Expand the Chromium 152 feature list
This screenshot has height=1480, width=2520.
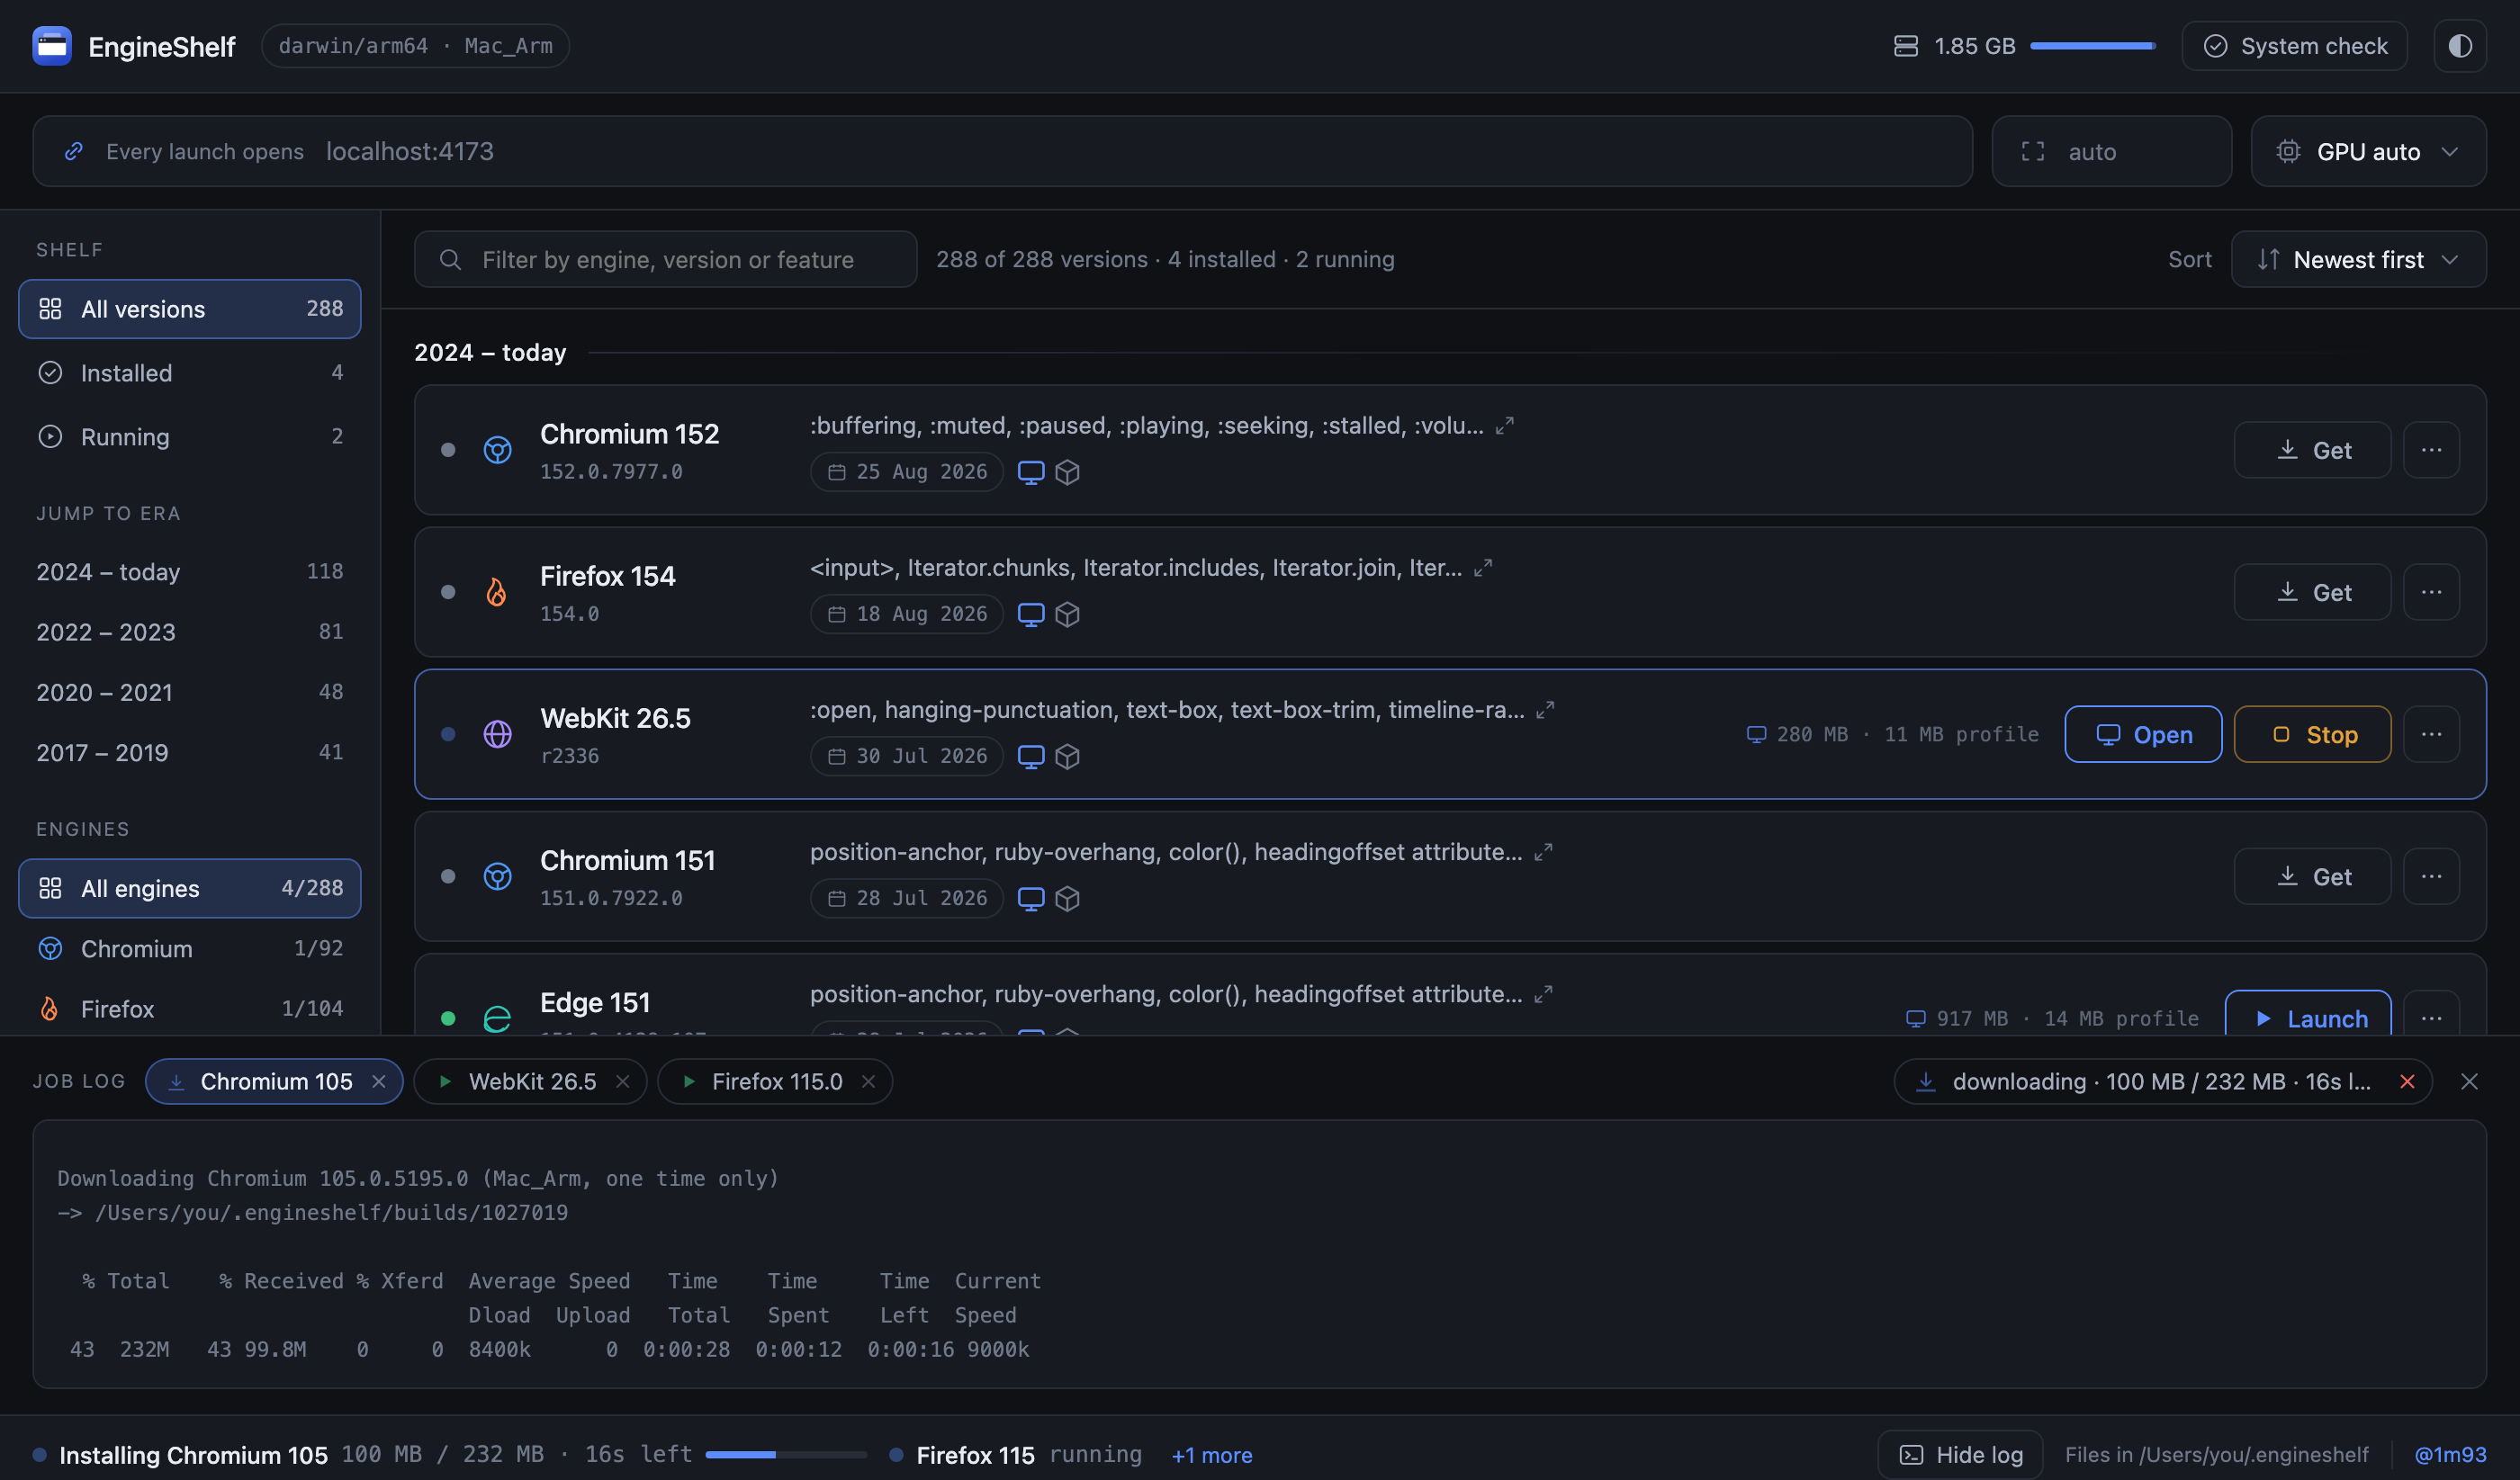pyautogui.click(x=1504, y=426)
